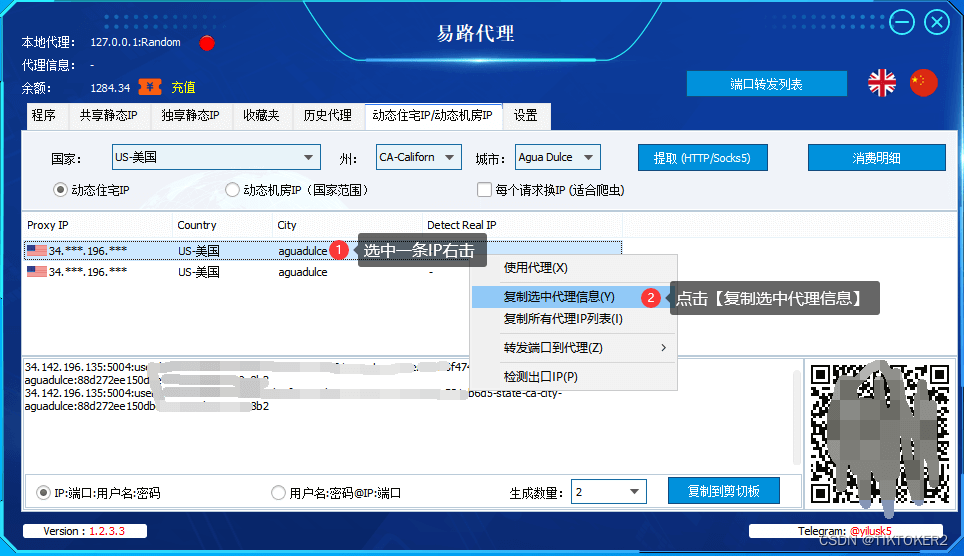Choose 复制所有代理IP列表(I) menu item
This screenshot has height=556, width=964.
point(574,319)
